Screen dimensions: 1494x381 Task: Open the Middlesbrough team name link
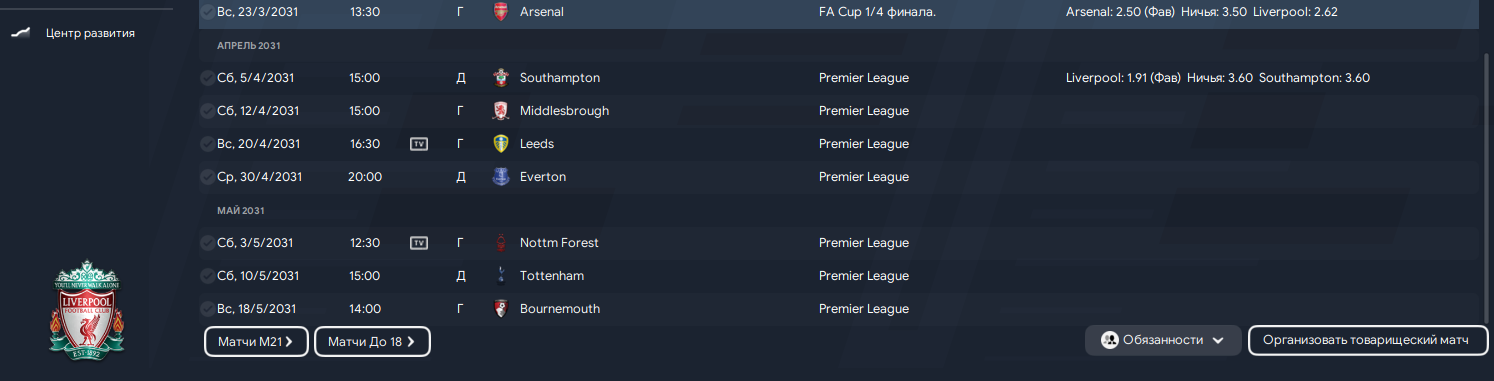[x=564, y=111]
